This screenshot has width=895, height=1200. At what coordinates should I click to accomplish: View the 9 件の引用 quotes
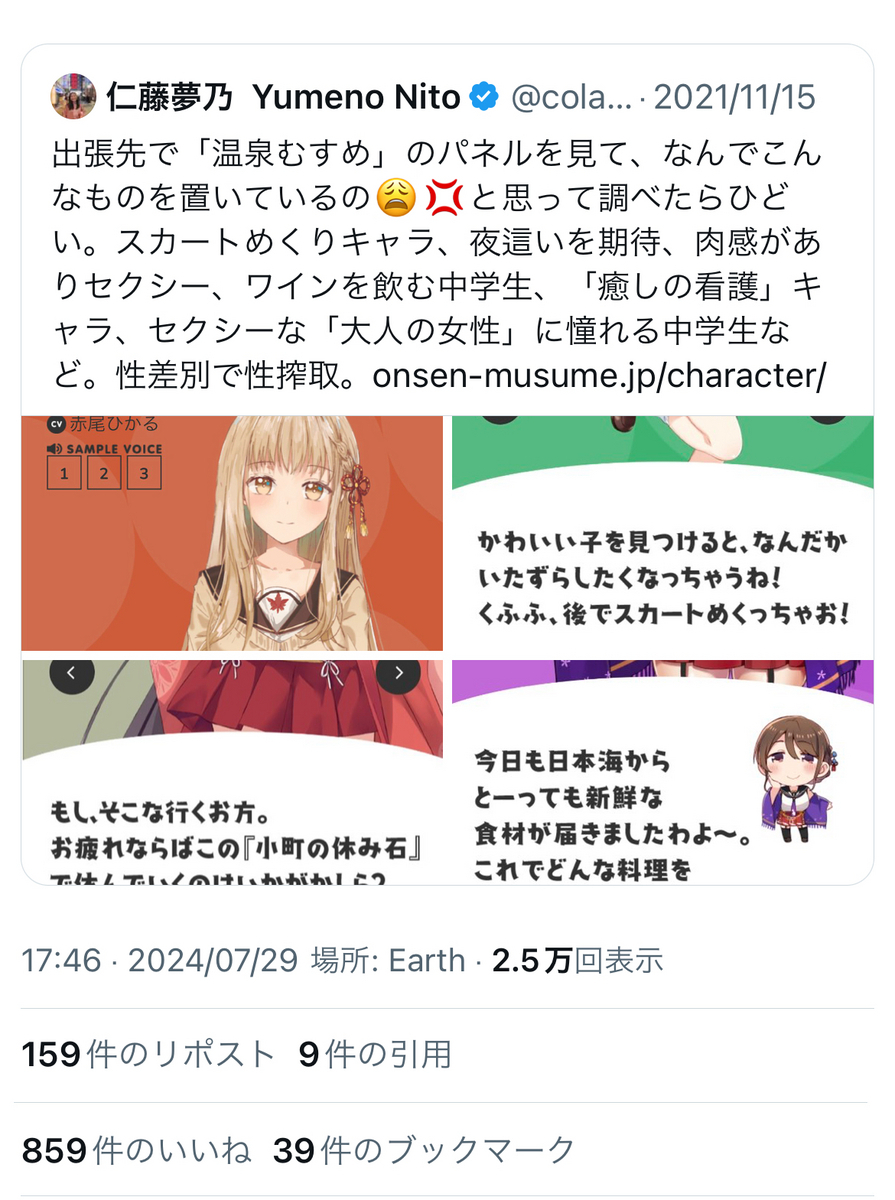pyautogui.click(x=375, y=1054)
